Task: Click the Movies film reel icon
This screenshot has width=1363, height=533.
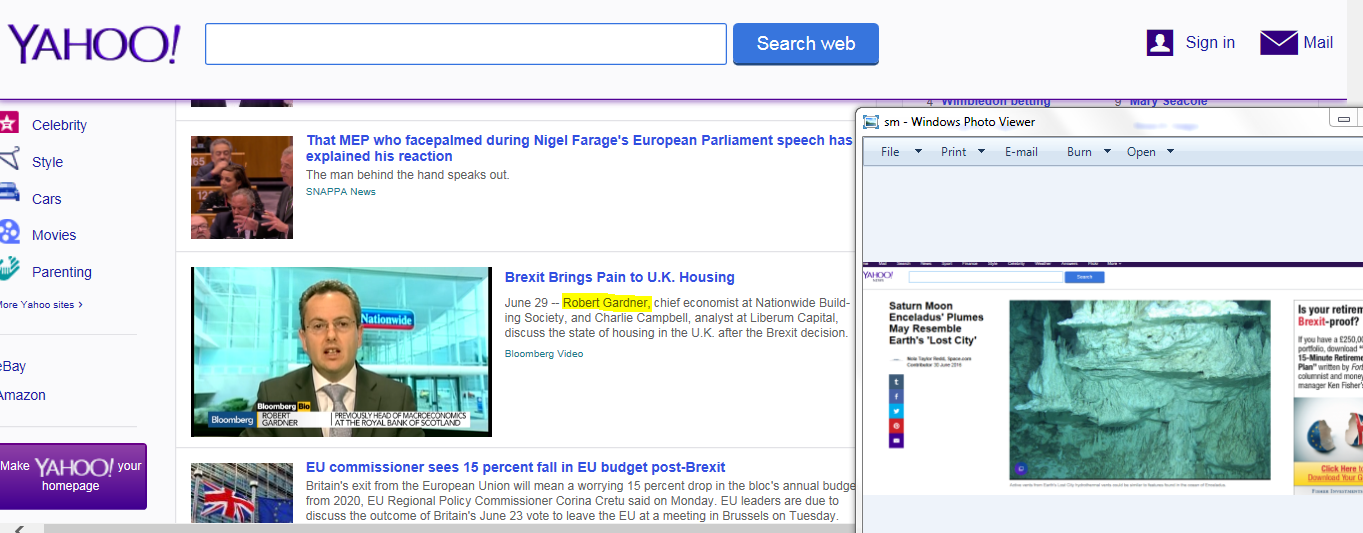Action: click(10, 233)
